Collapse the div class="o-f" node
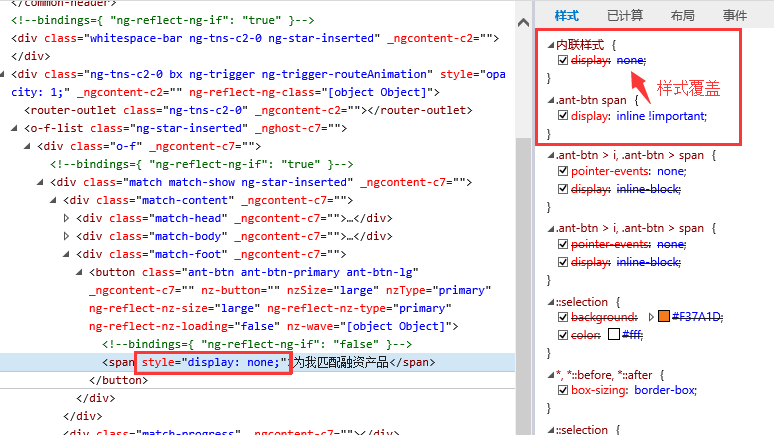Viewport: 774px width, 435px height. coord(27,146)
